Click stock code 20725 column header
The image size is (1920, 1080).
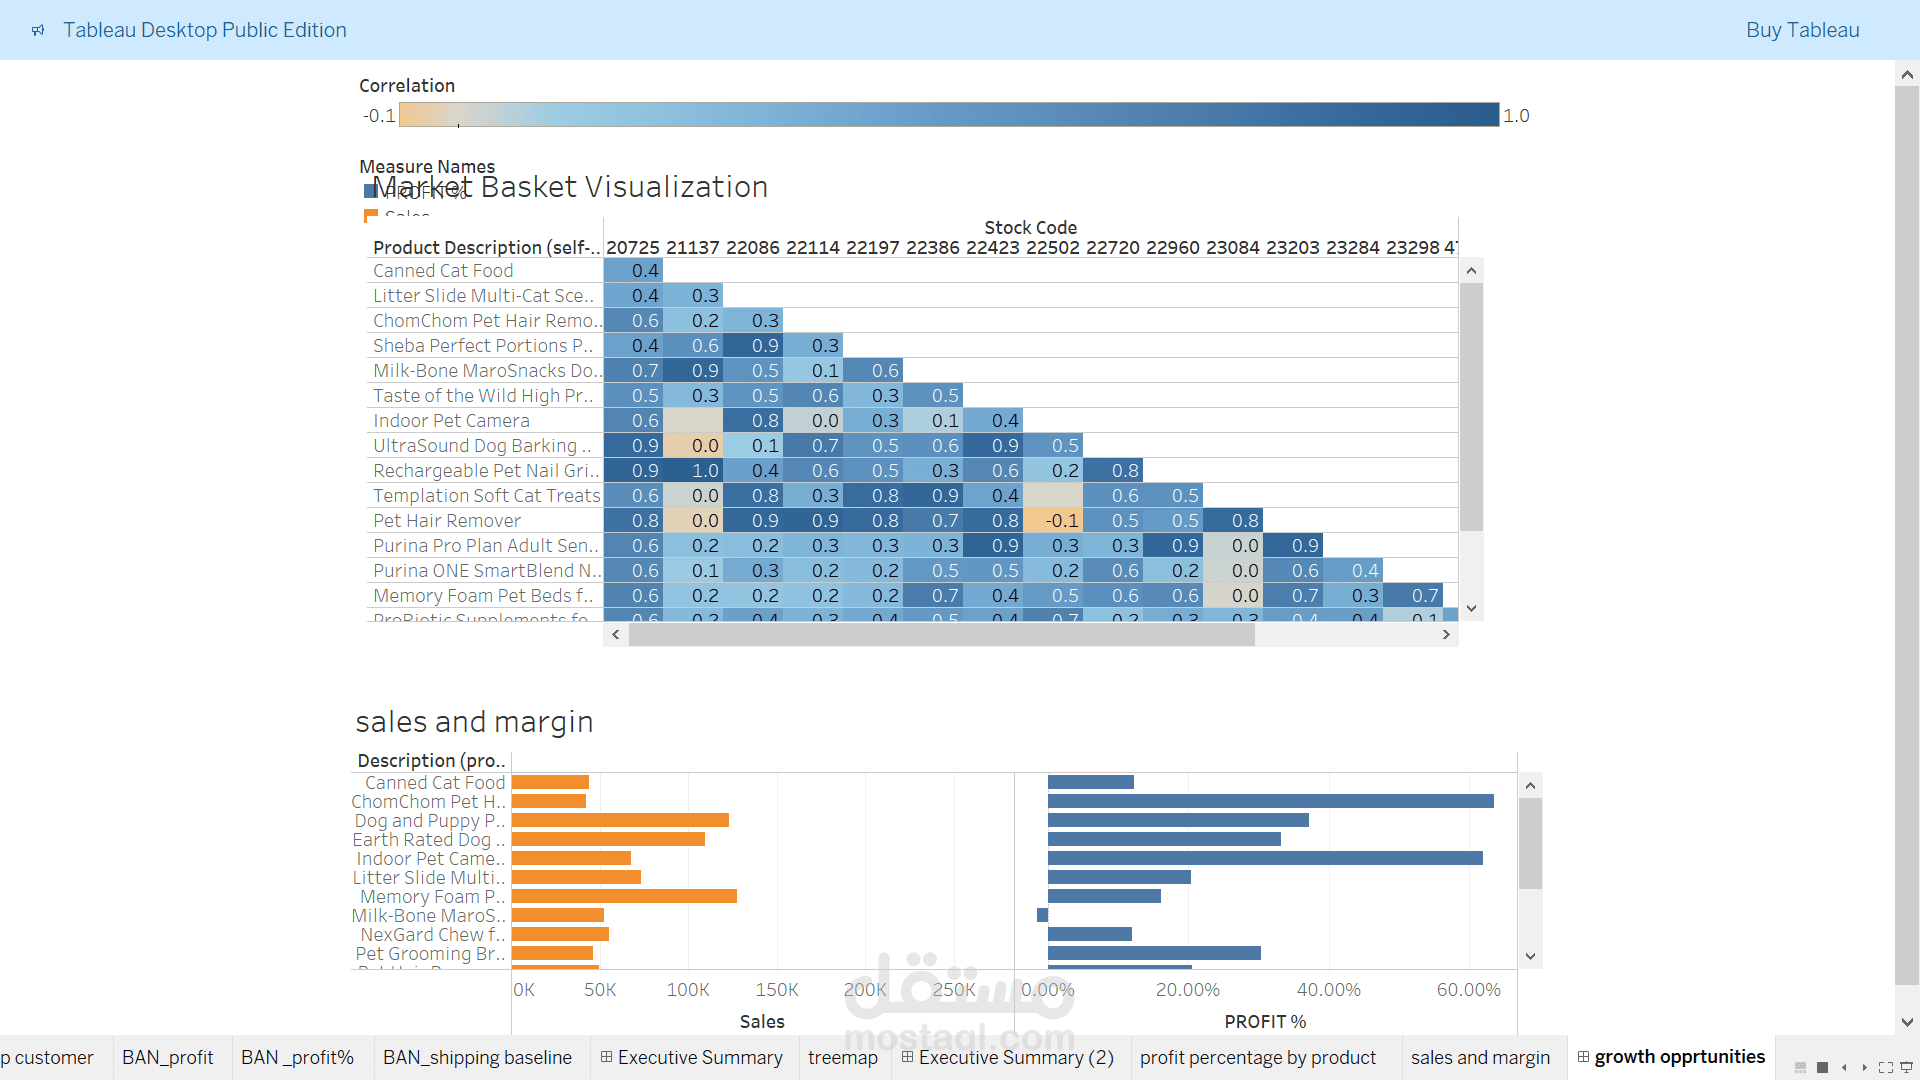(633, 247)
